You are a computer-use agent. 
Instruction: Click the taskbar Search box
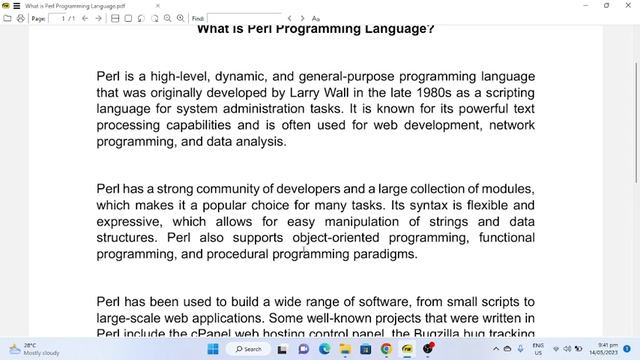coord(248,349)
